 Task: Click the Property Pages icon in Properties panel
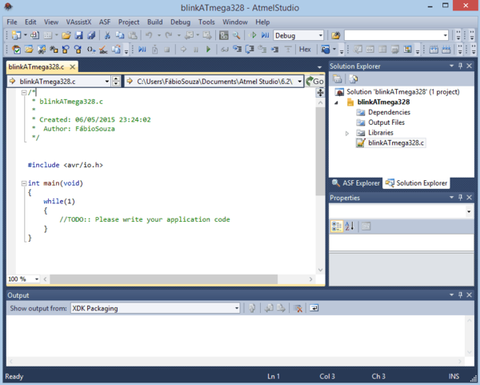pos(366,226)
